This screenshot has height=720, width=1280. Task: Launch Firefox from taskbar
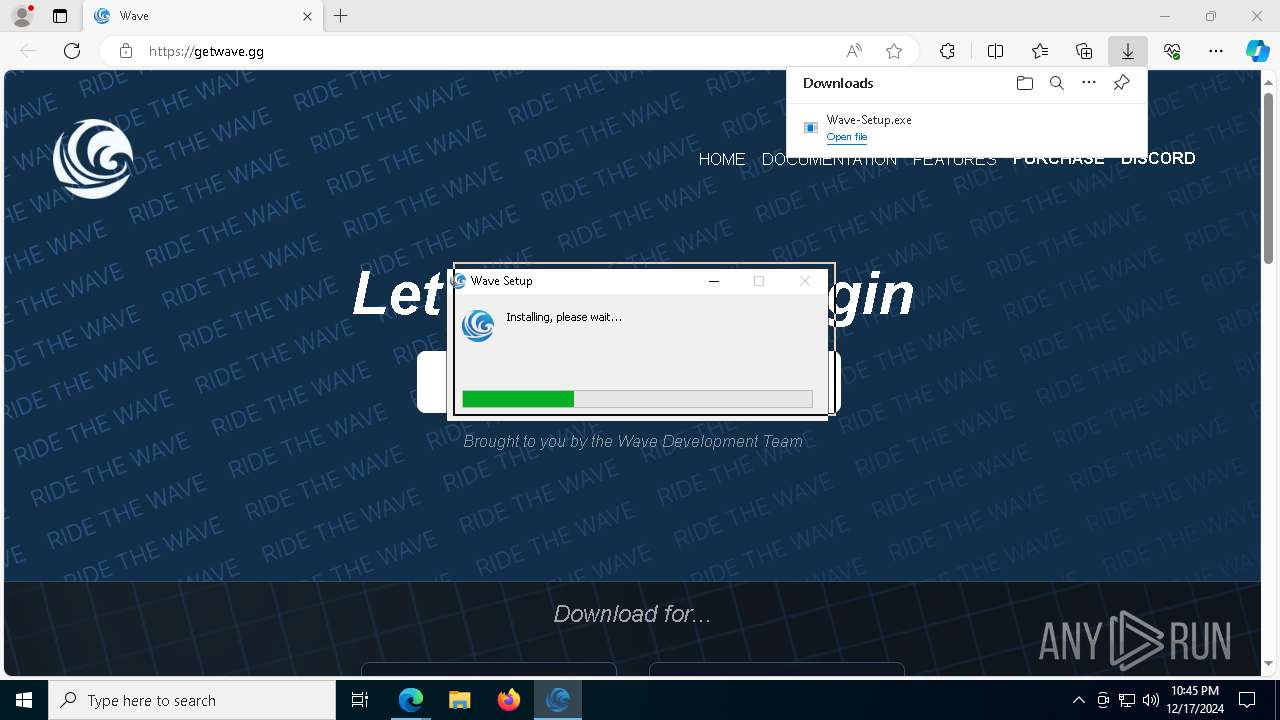(509, 700)
